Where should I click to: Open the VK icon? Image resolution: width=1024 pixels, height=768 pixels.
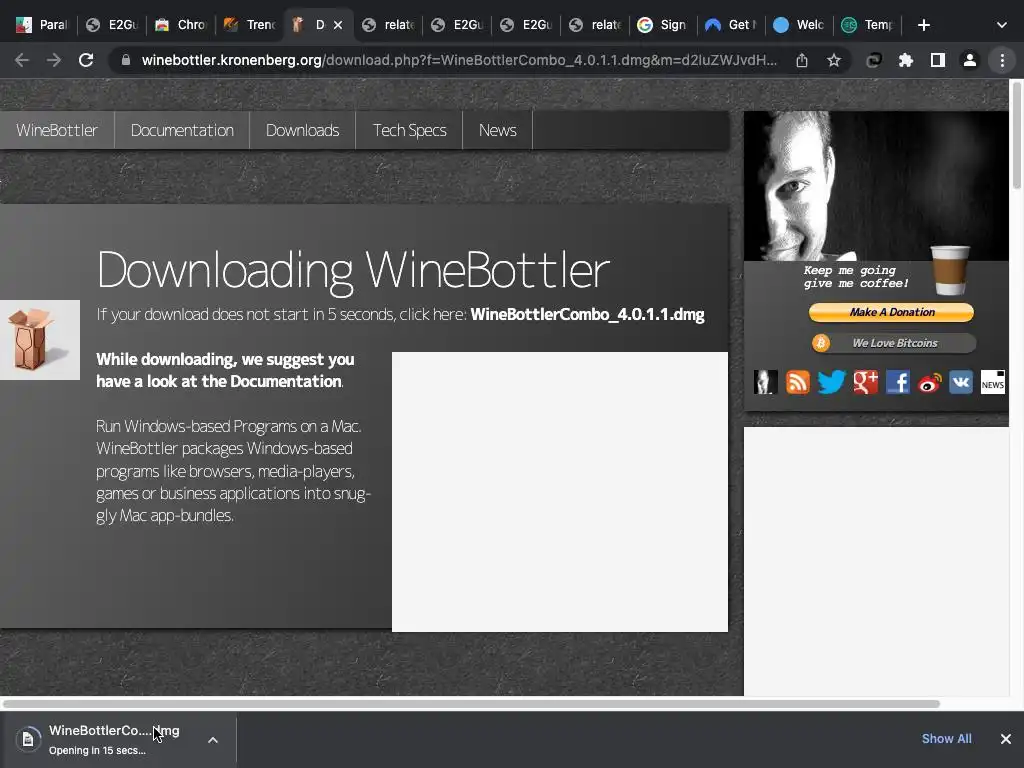[x=961, y=382]
